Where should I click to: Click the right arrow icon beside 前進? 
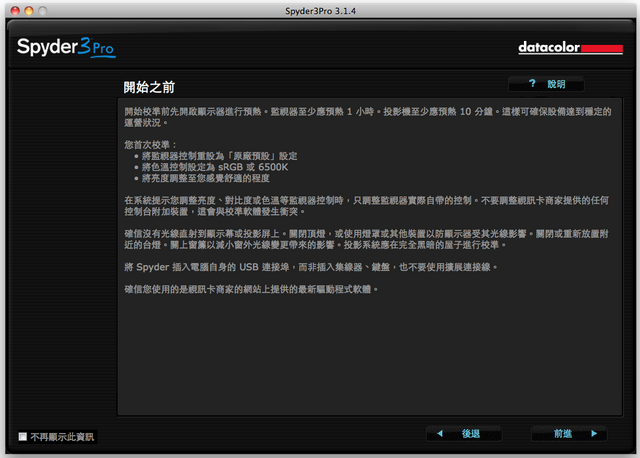click(594, 434)
